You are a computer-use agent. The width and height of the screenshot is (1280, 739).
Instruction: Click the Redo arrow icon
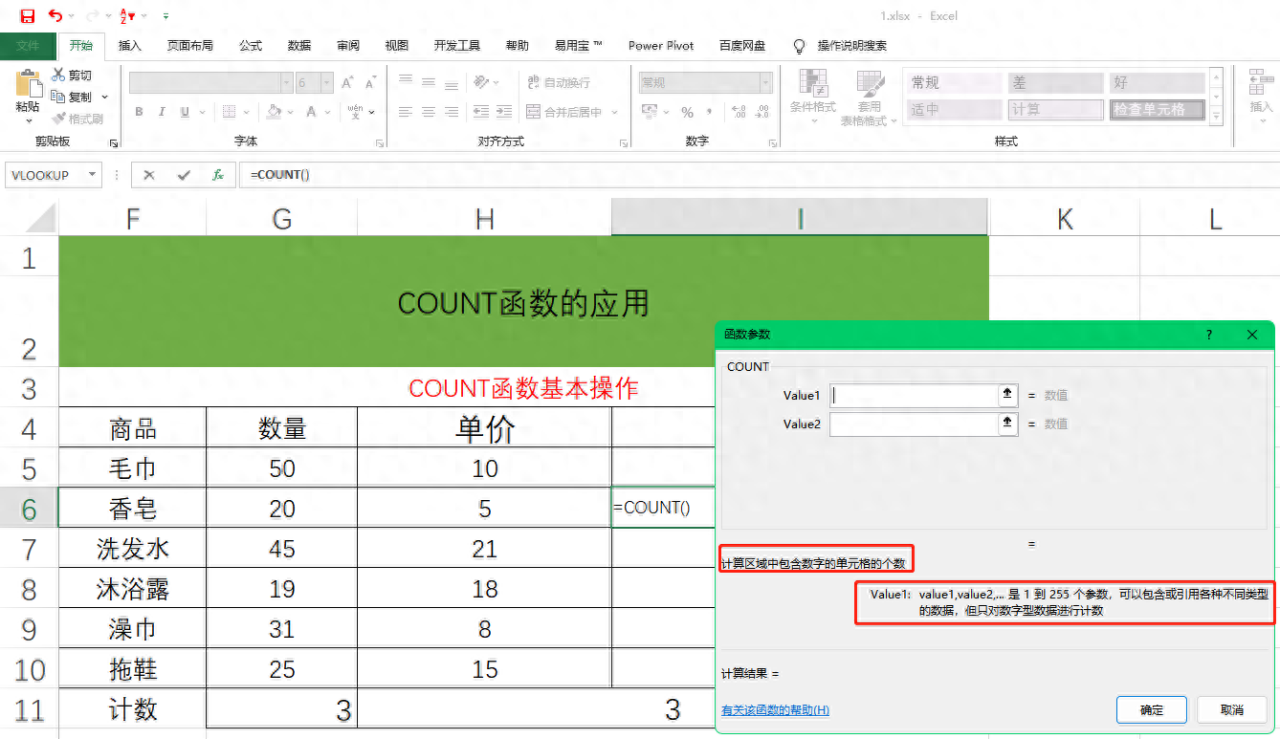(x=92, y=16)
